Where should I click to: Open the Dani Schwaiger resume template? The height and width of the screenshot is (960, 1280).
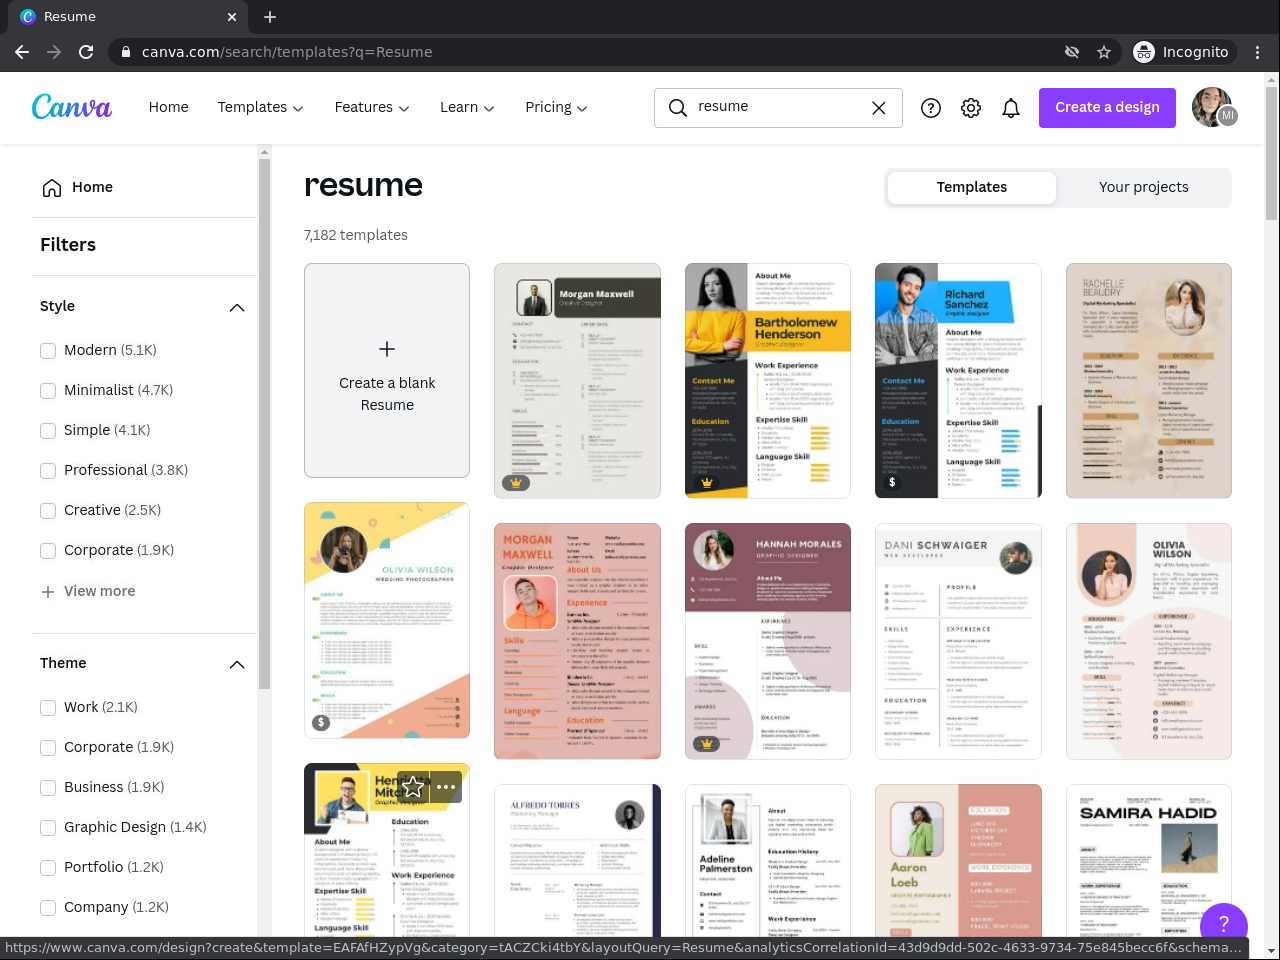tap(958, 641)
